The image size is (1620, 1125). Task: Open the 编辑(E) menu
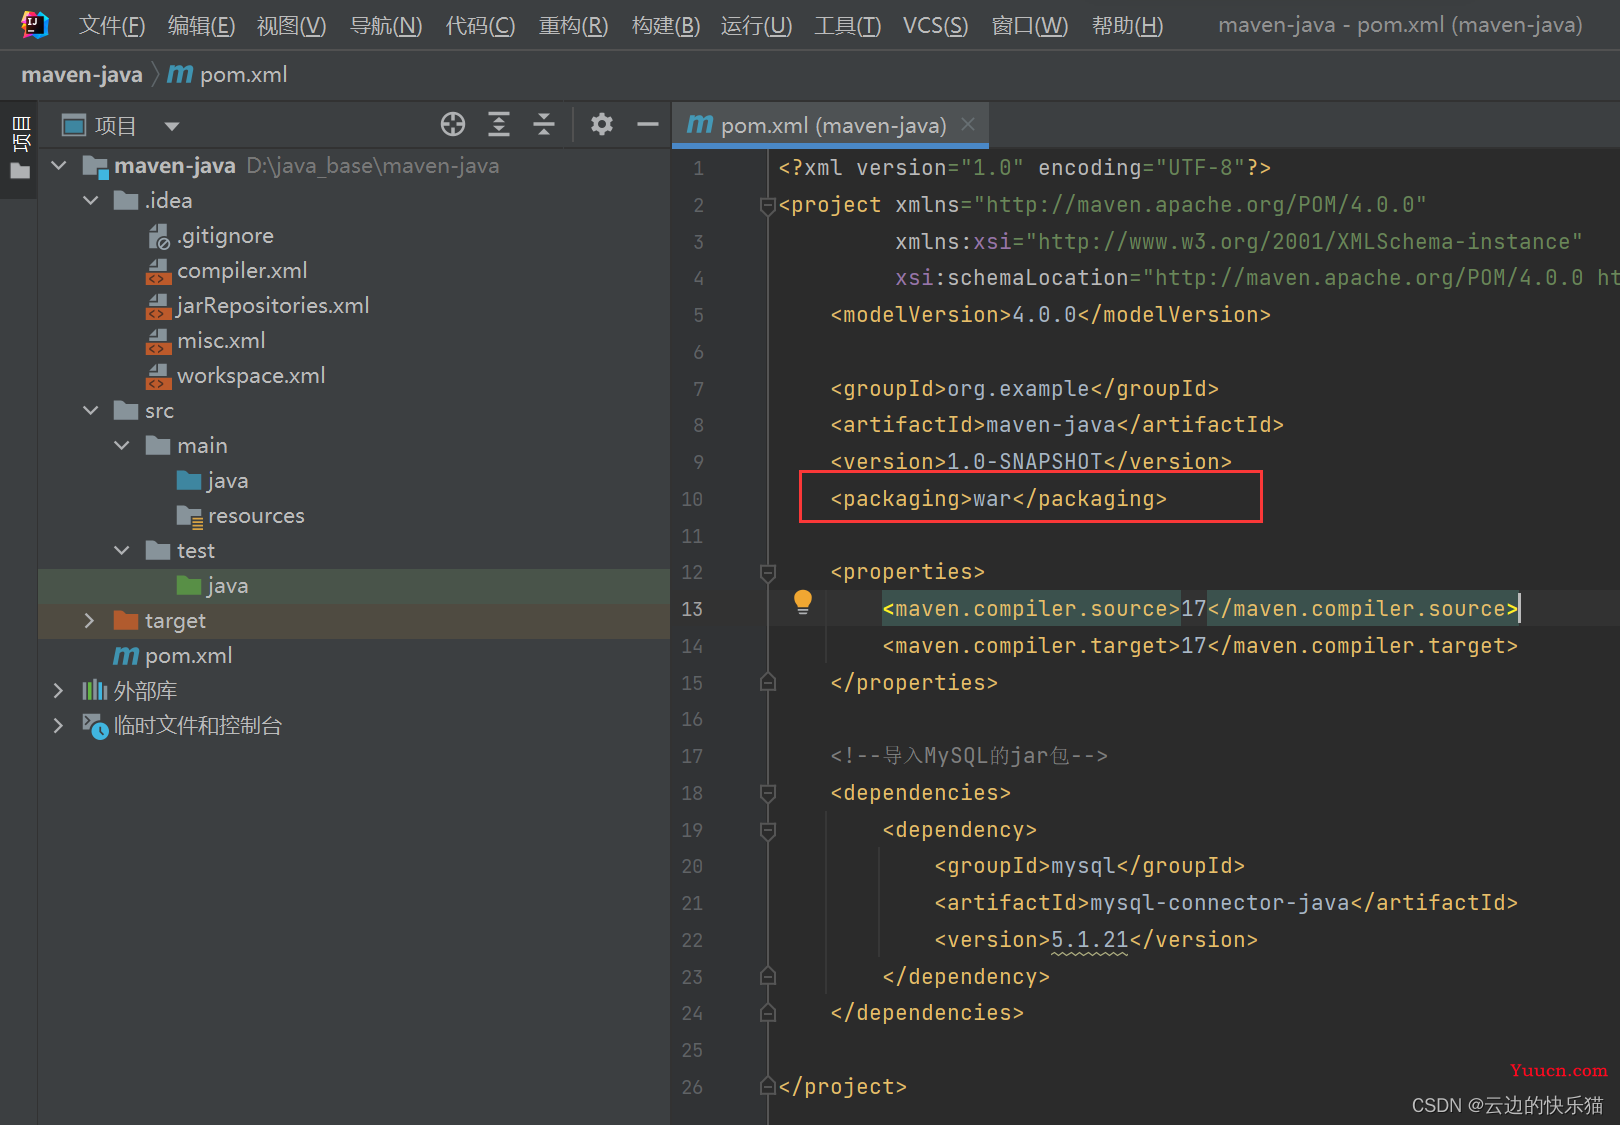(x=201, y=25)
